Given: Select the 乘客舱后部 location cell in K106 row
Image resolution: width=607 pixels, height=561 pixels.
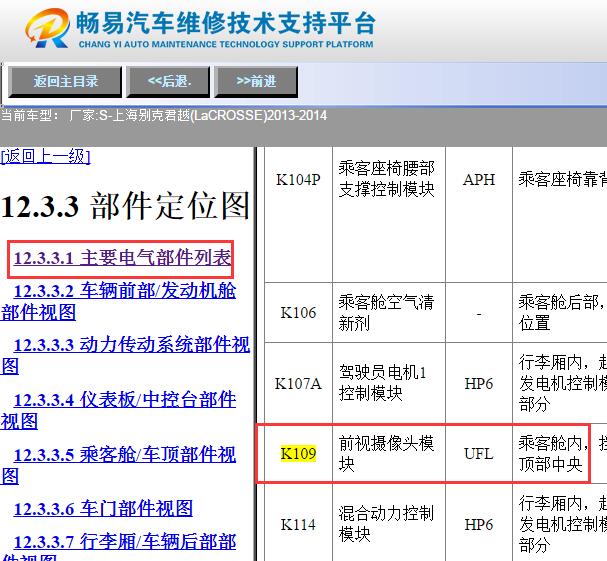Looking at the screenshot, I should click(x=560, y=312).
